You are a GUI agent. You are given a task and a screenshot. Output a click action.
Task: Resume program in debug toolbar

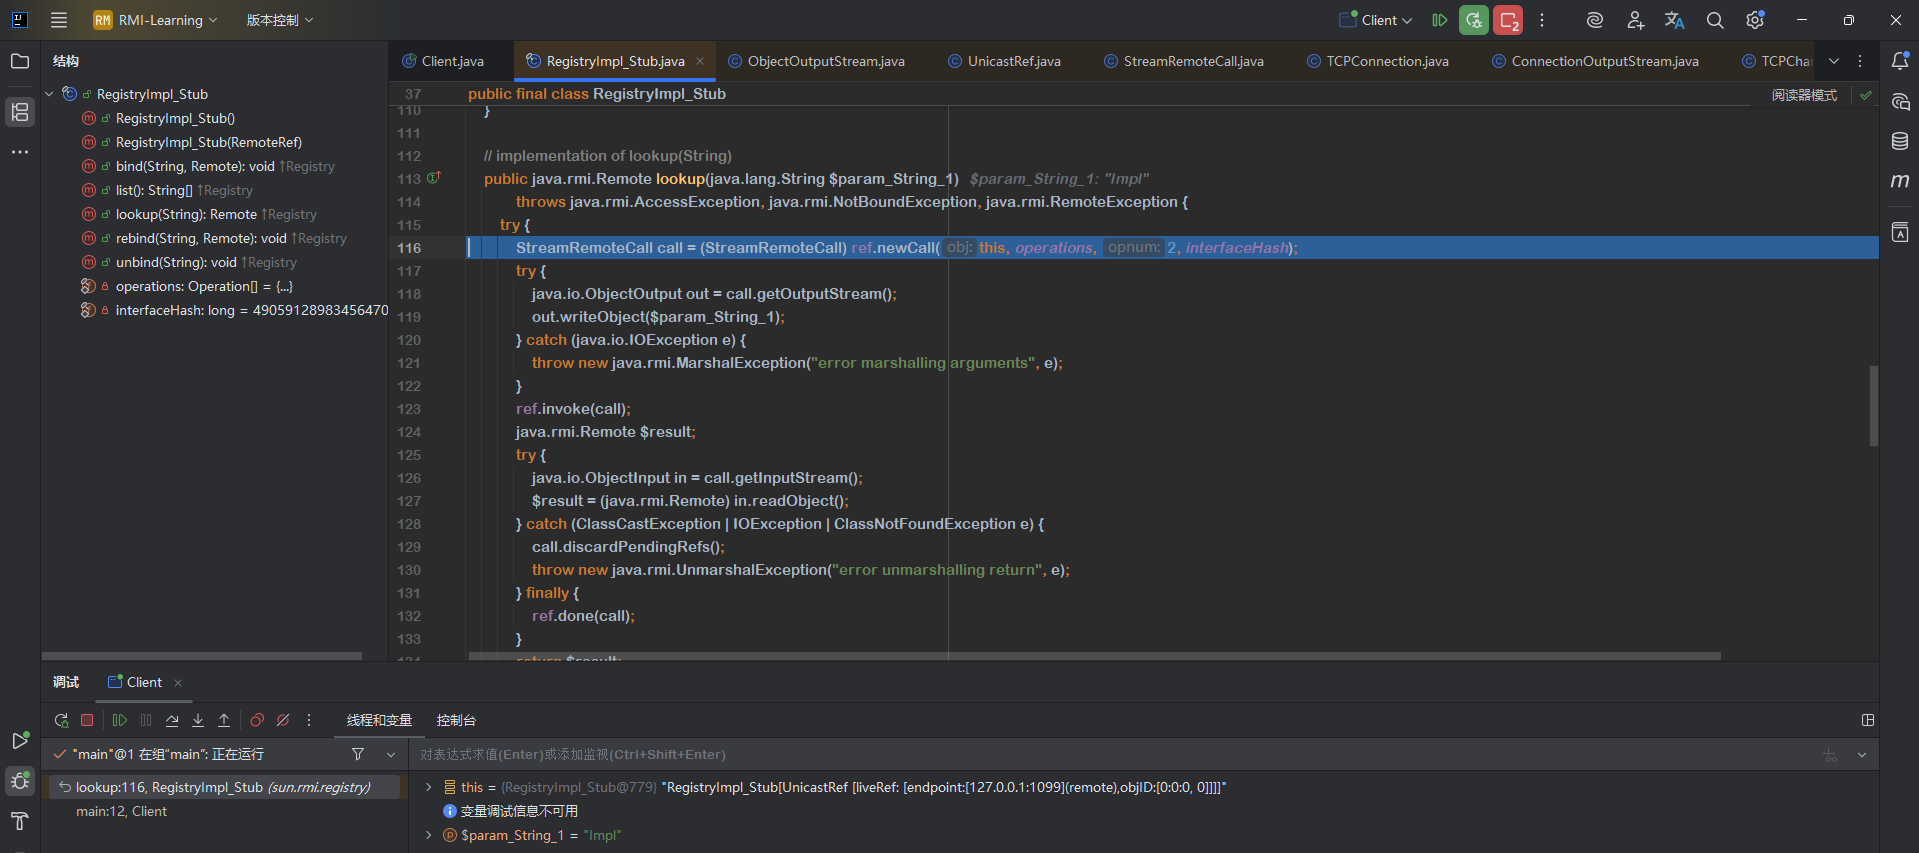(120, 720)
